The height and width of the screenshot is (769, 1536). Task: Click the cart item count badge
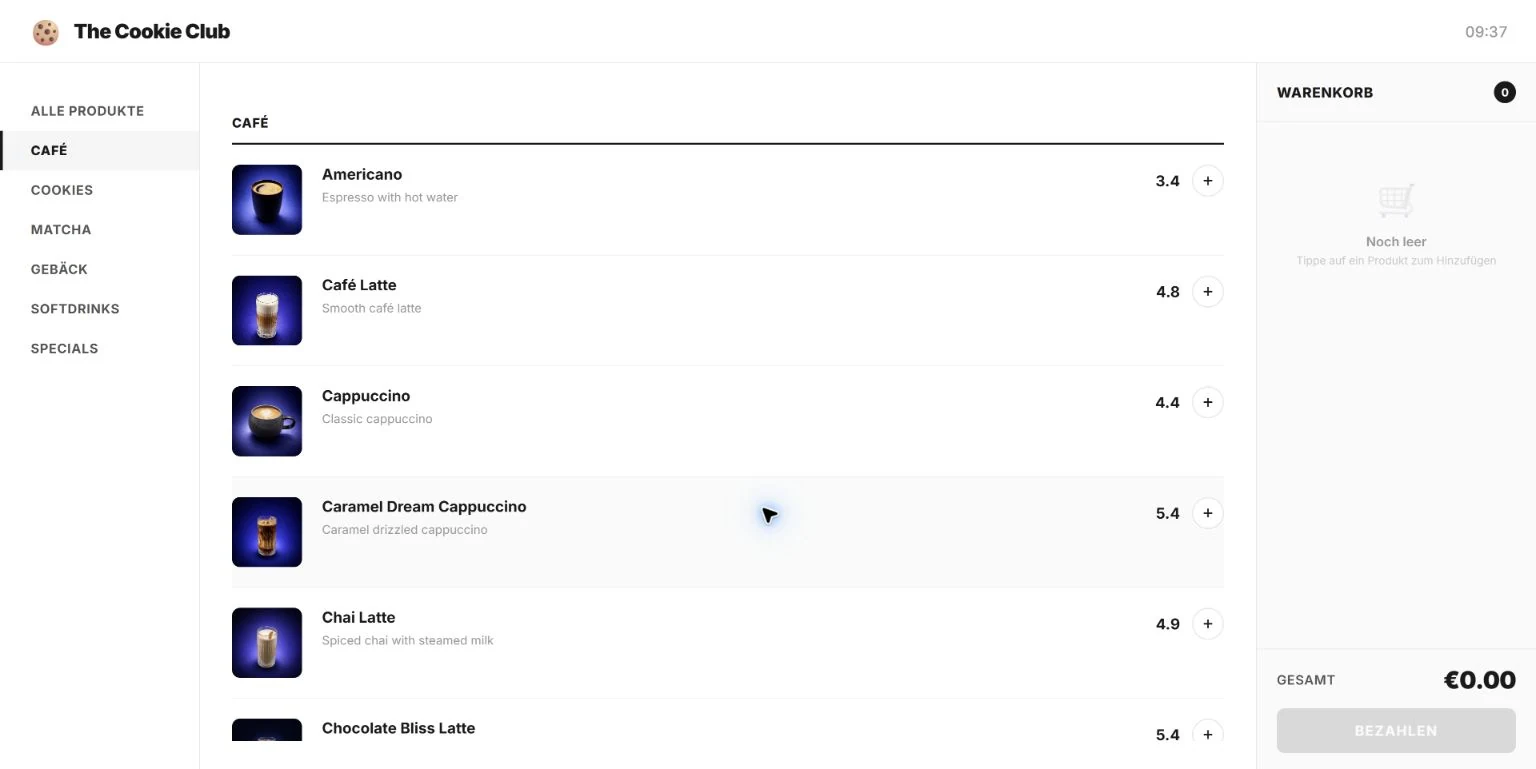point(1504,93)
